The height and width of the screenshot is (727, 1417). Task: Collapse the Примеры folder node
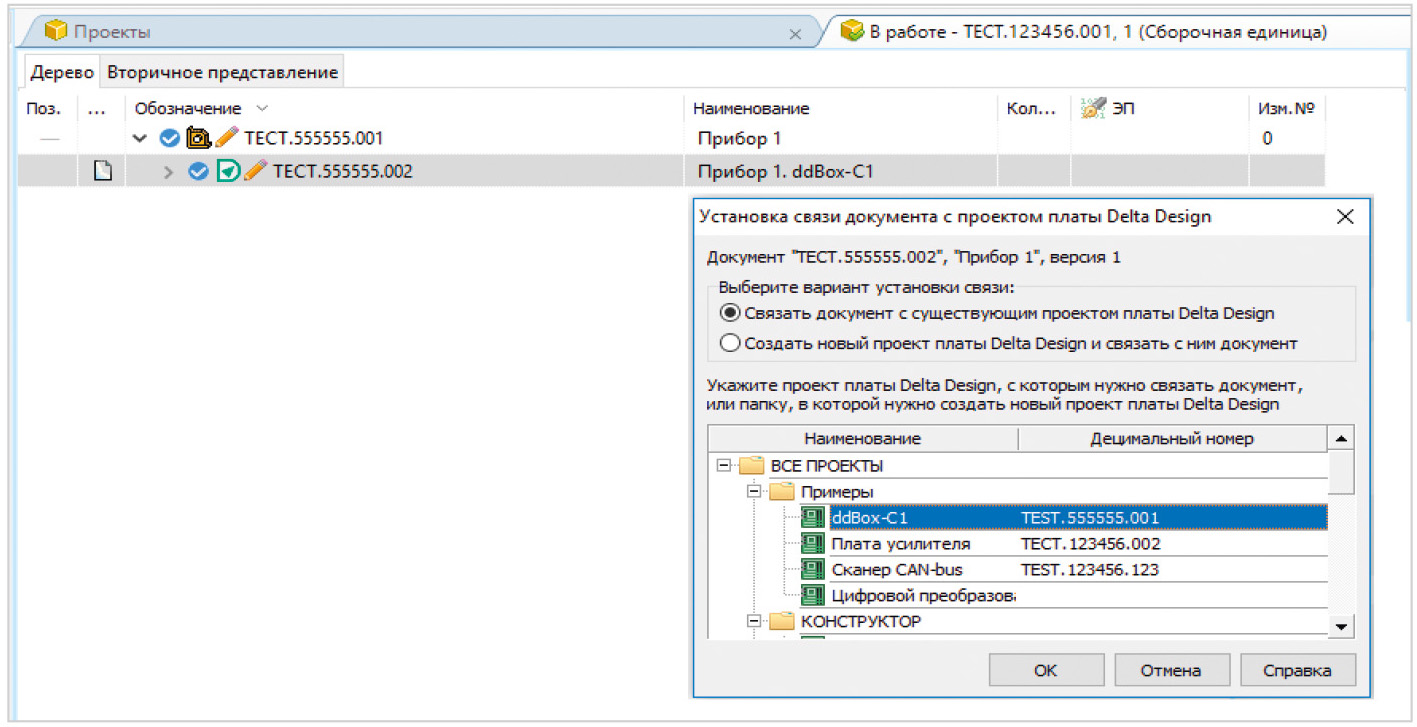(x=754, y=492)
